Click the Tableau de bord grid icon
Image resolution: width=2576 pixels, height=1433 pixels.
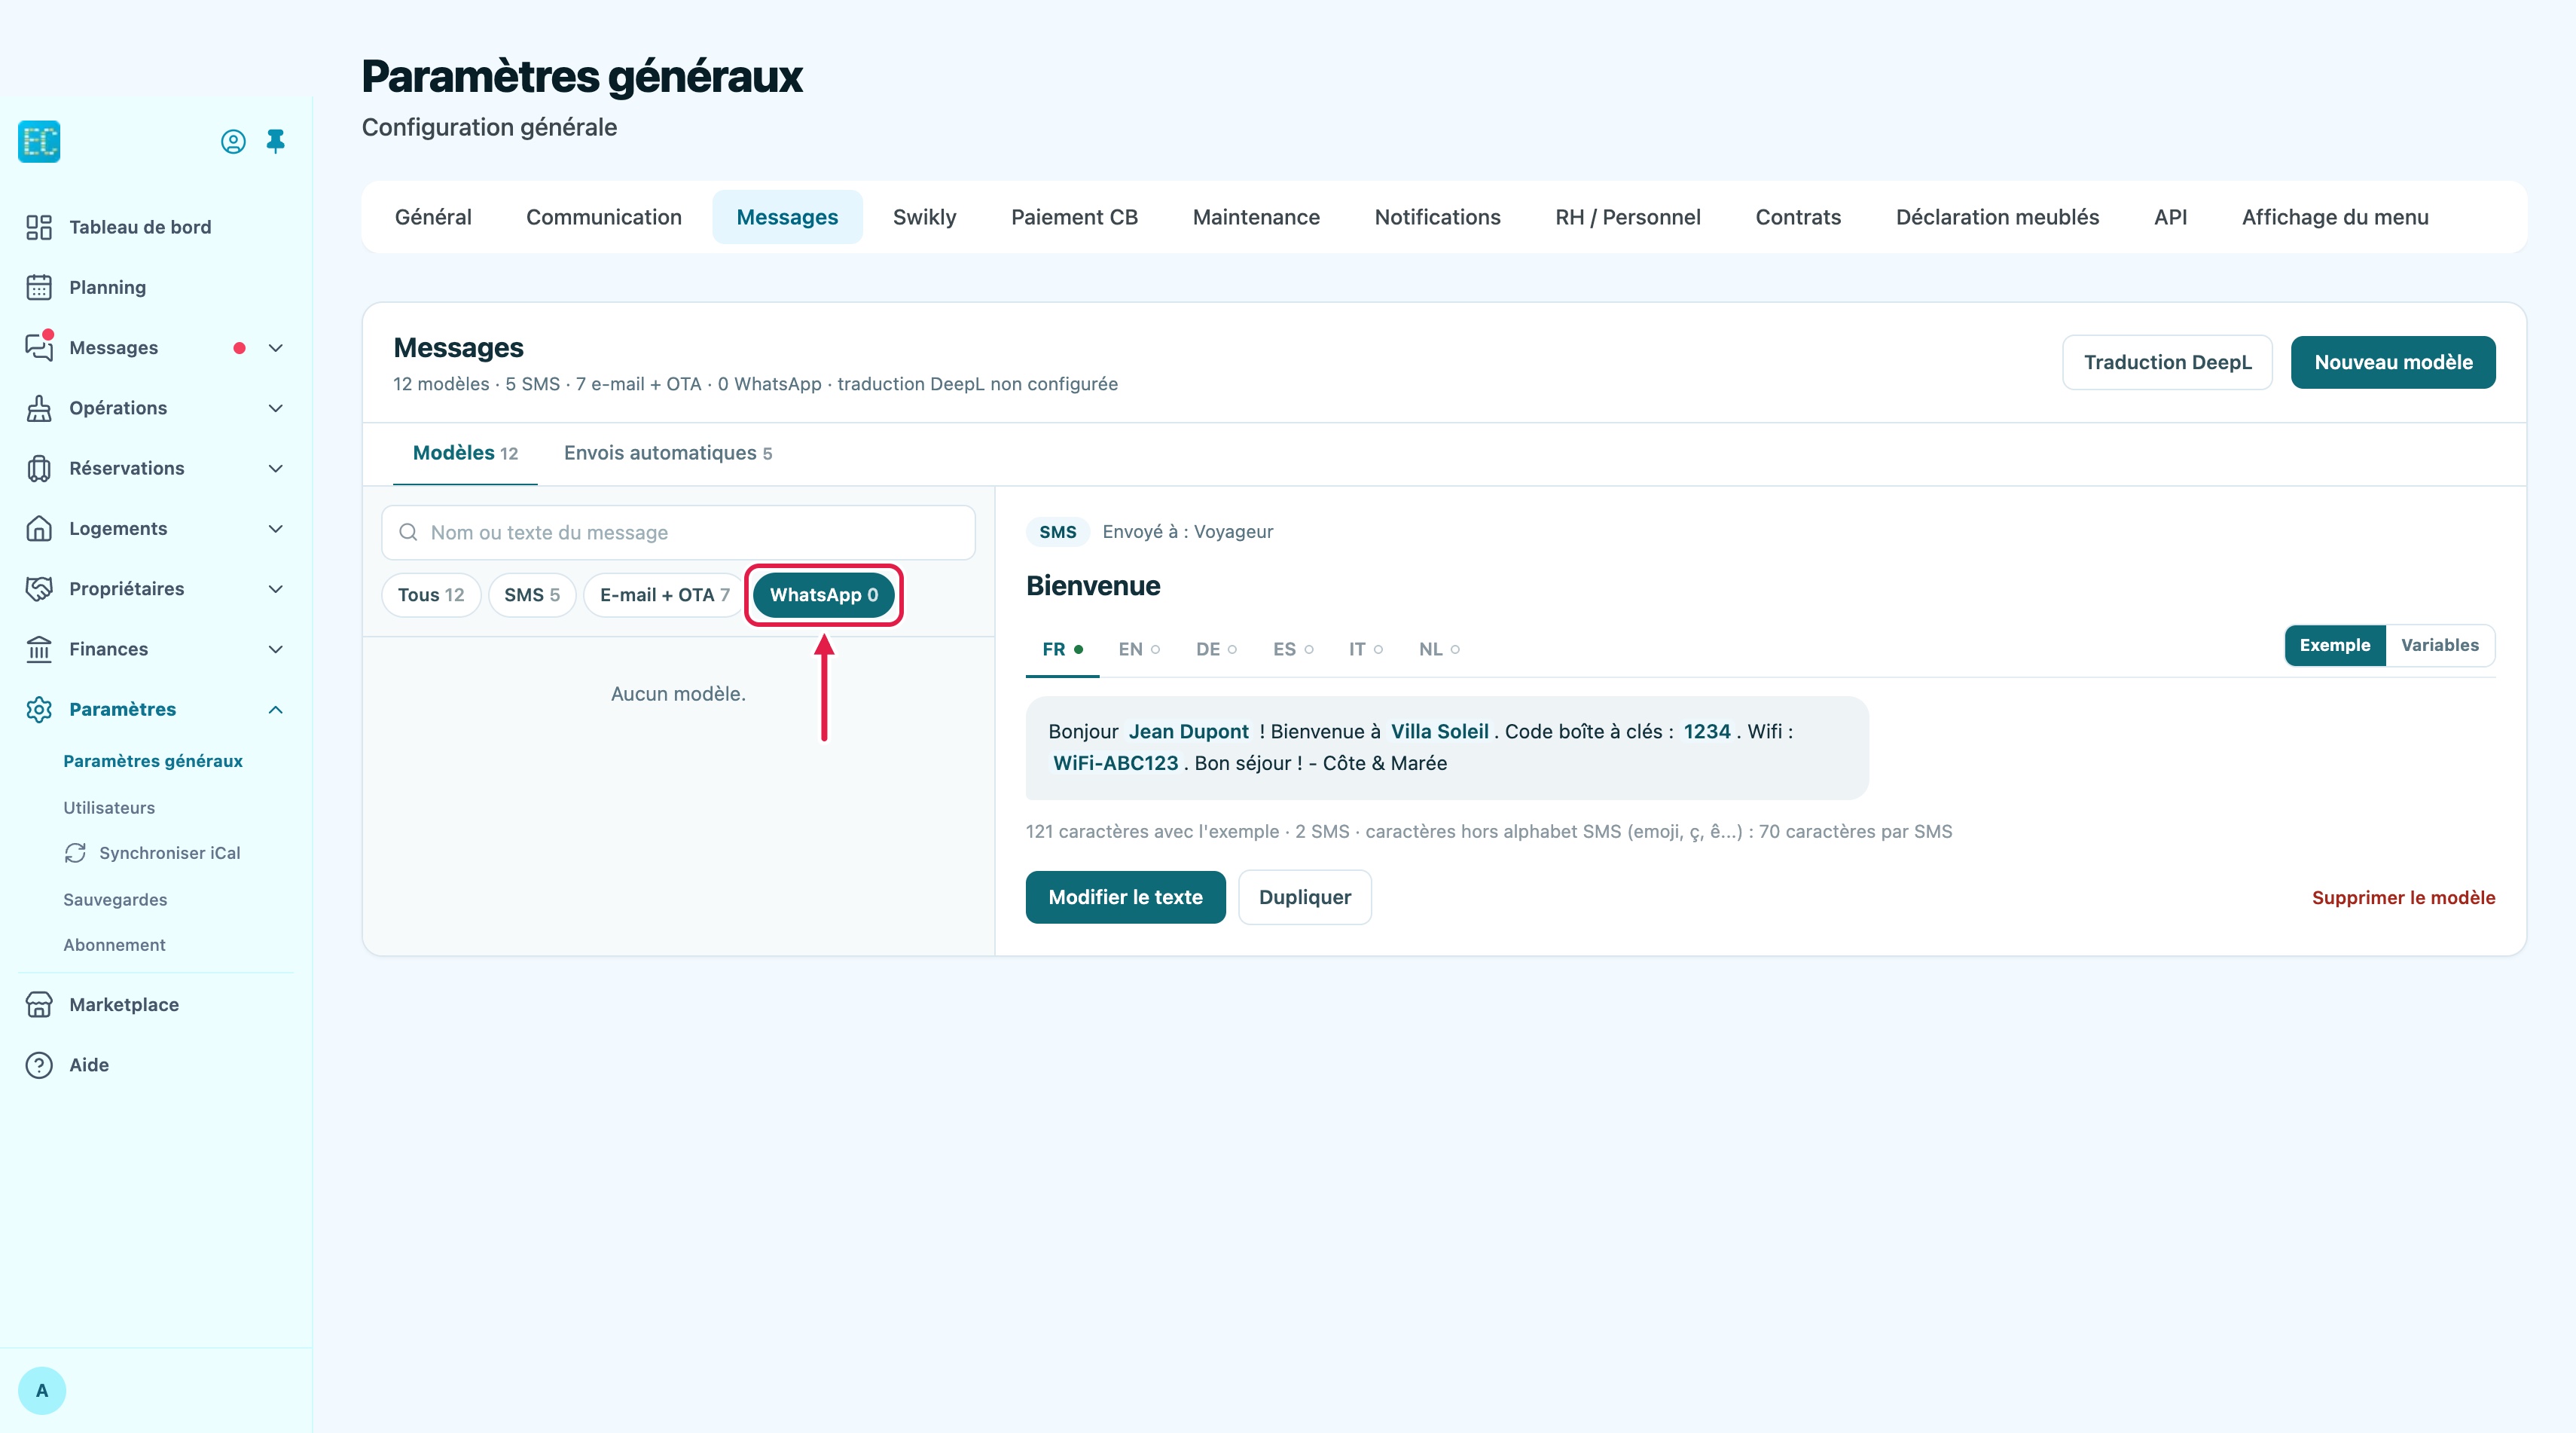[x=39, y=227]
